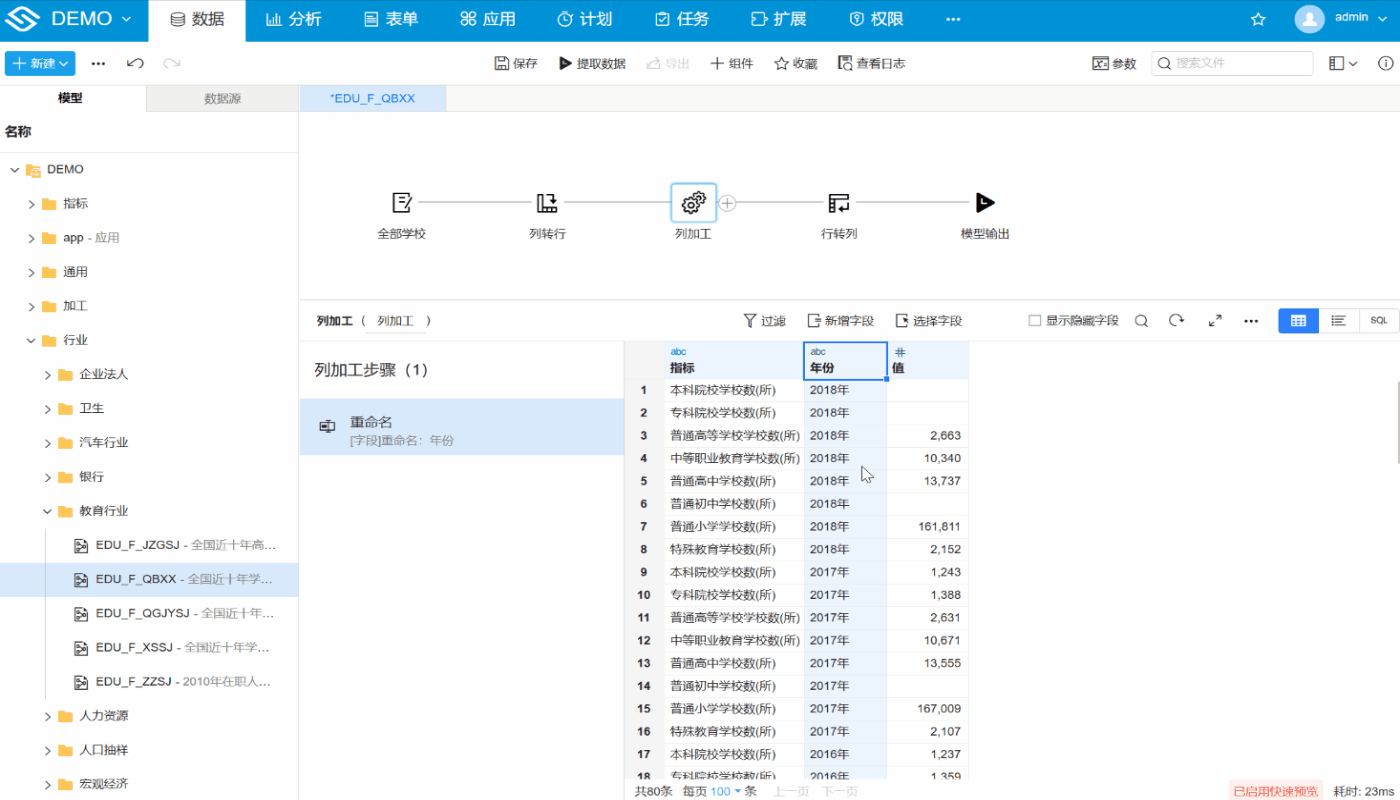Switch to the 数据源 tab
The height and width of the screenshot is (800, 1400).
point(222,98)
